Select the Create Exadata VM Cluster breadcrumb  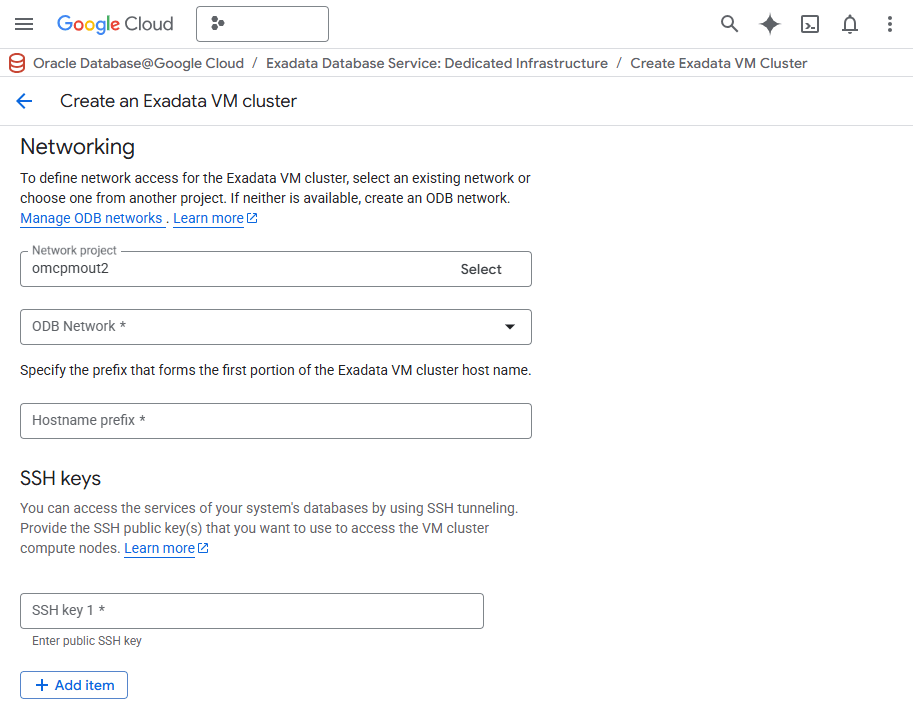(718, 62)
